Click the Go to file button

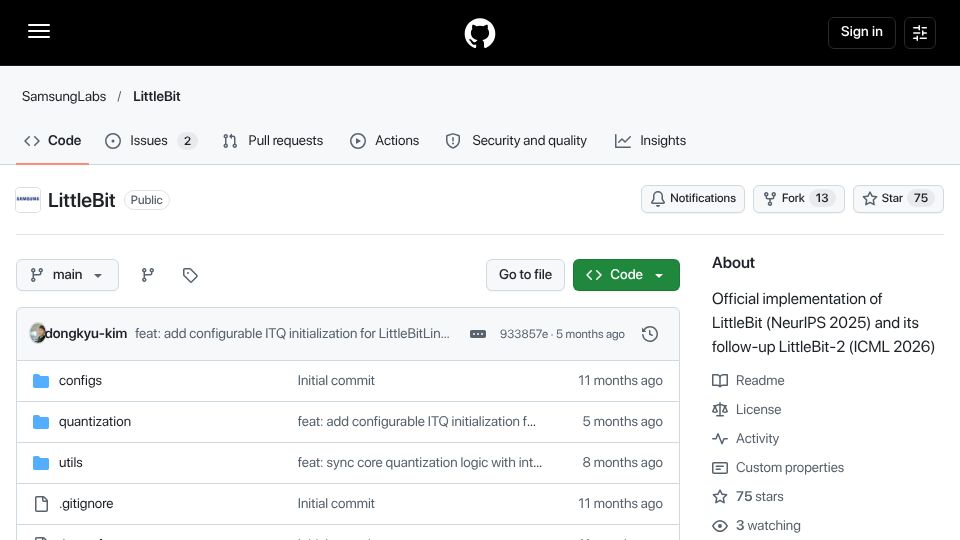tap(525, 275)
